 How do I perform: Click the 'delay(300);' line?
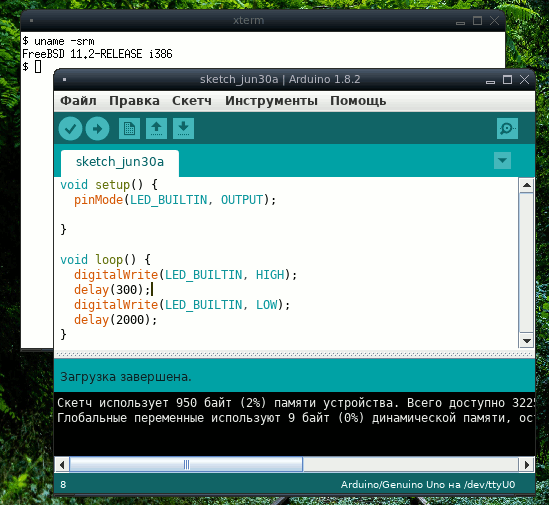(112, 290)
